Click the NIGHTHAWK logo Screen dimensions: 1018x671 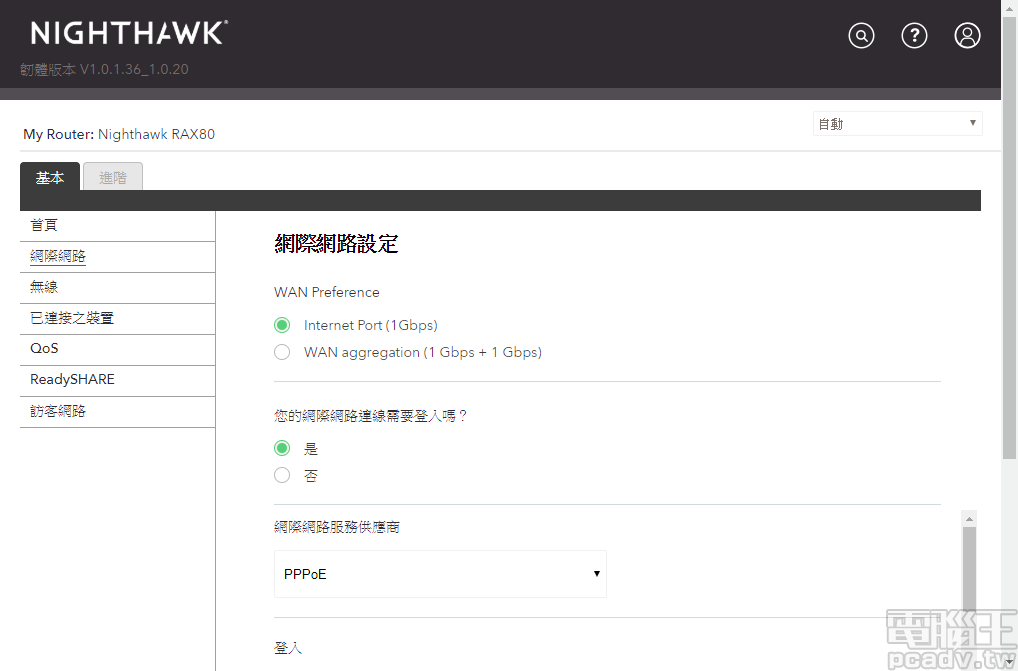129,34
